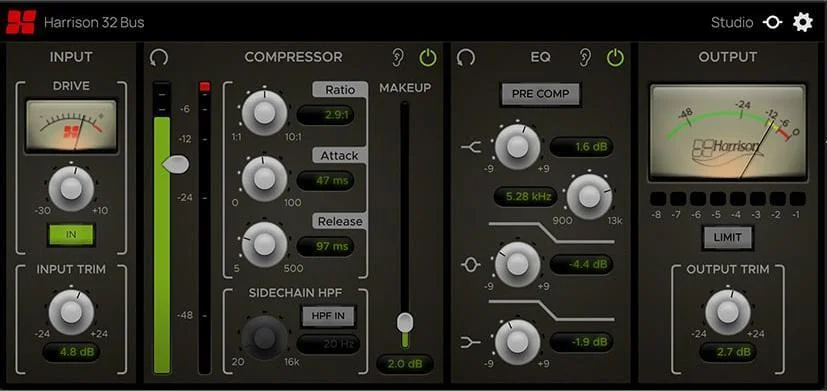Click the Drive VU meter
Screen dimensions: 827x391
point(71,127)
